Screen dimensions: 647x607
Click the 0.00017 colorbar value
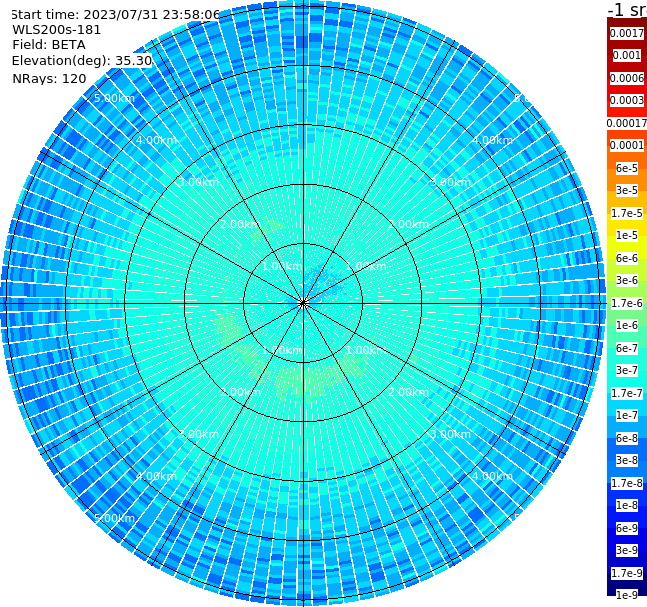click(627, 123)
